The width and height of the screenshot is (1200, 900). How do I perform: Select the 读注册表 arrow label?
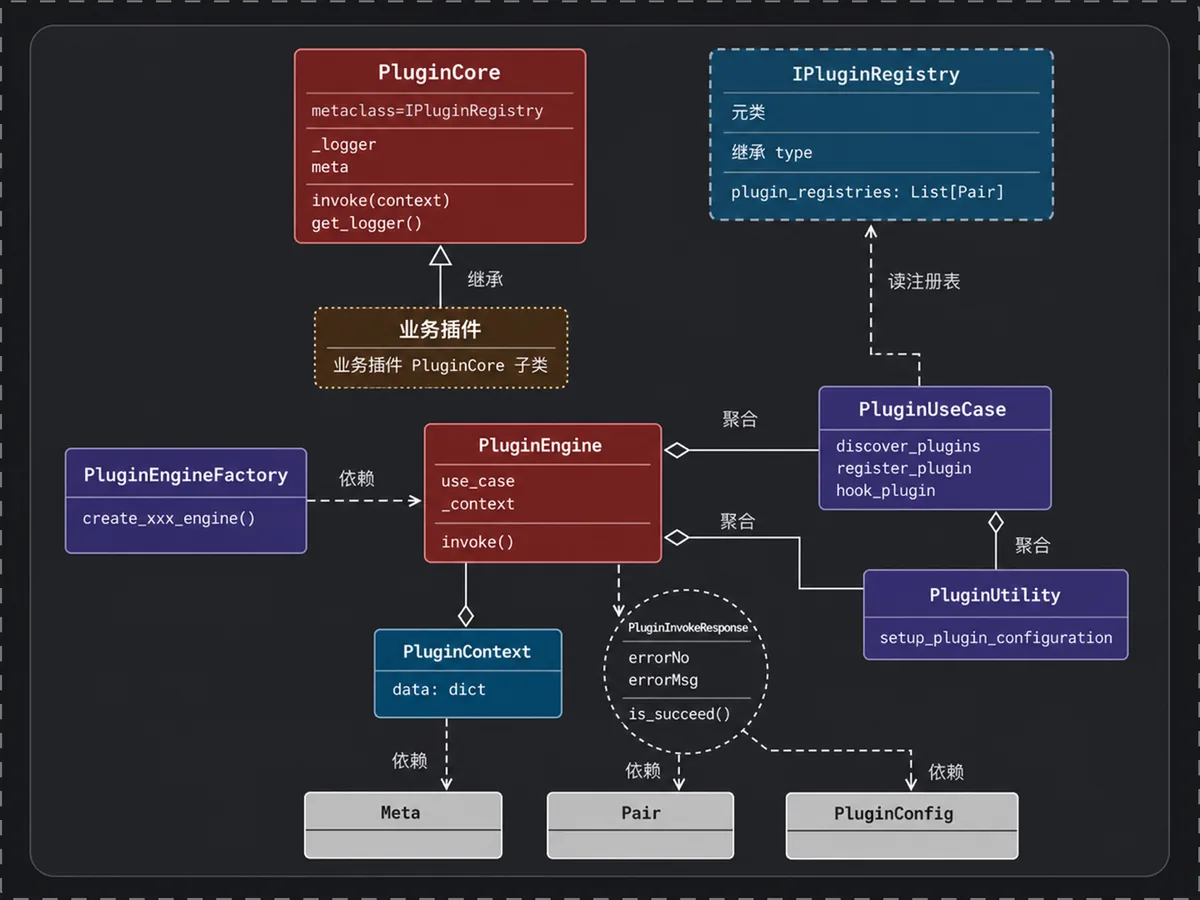(x=924, y=281)
